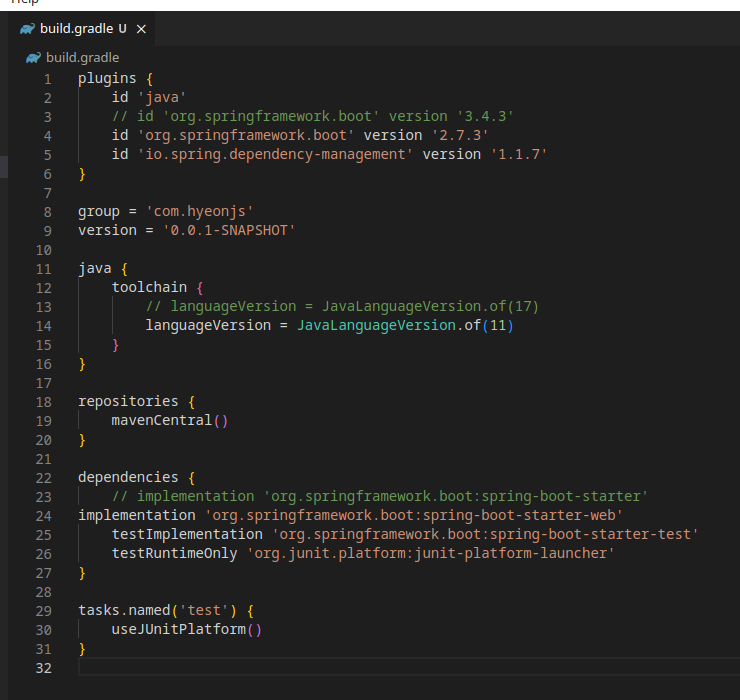Close the build.gradle tab

(141, 29)
